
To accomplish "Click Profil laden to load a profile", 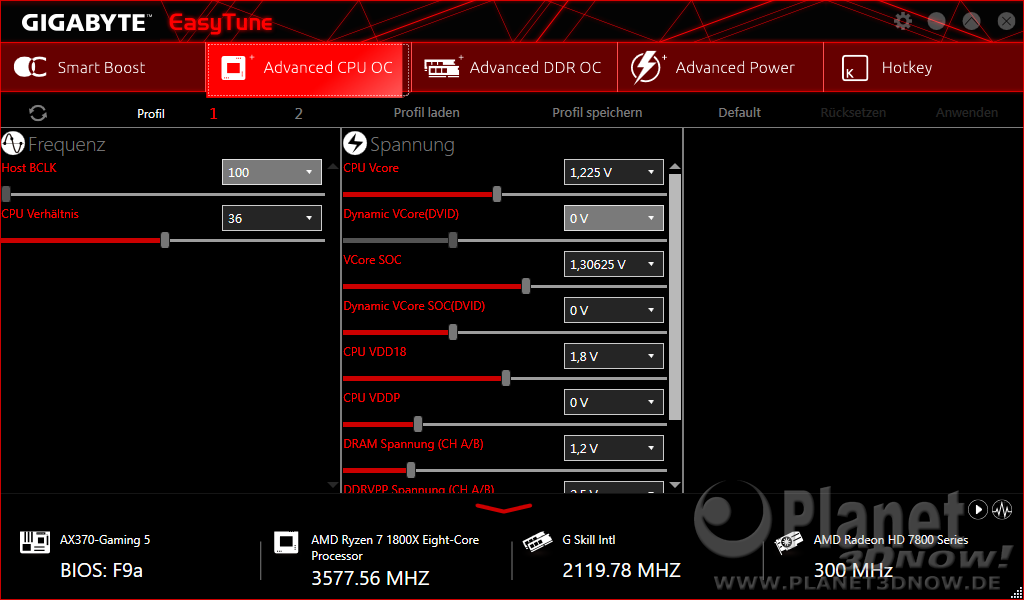I will (x=426, y=112).
